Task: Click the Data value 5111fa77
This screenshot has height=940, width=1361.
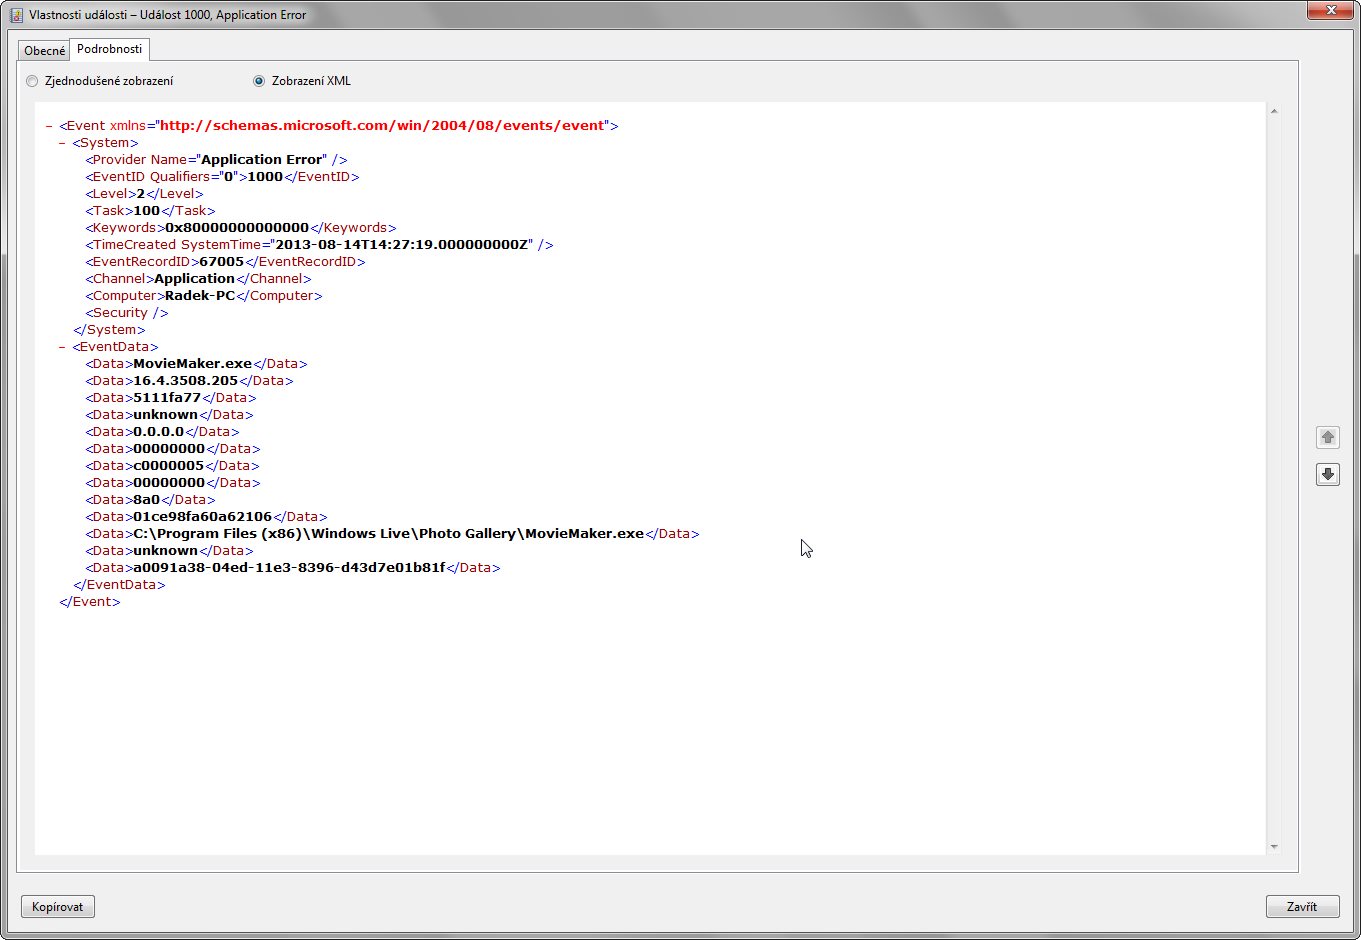Action: [167, 398]
